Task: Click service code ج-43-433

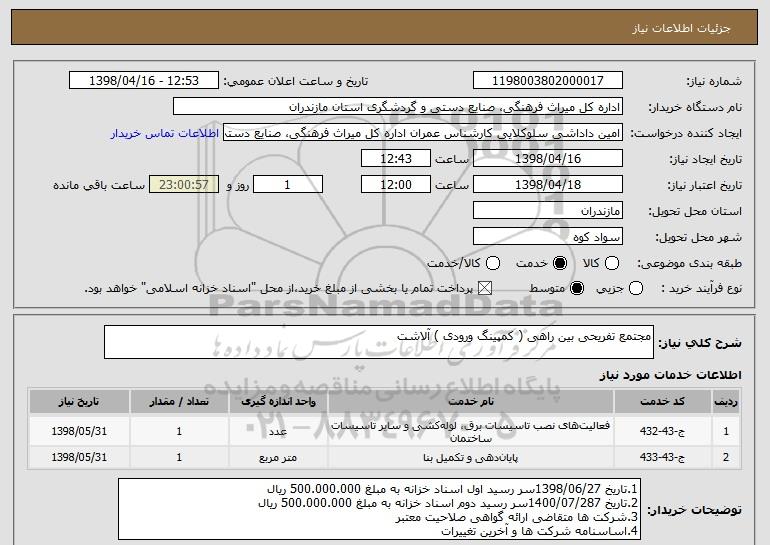Action: coord(662,457)
